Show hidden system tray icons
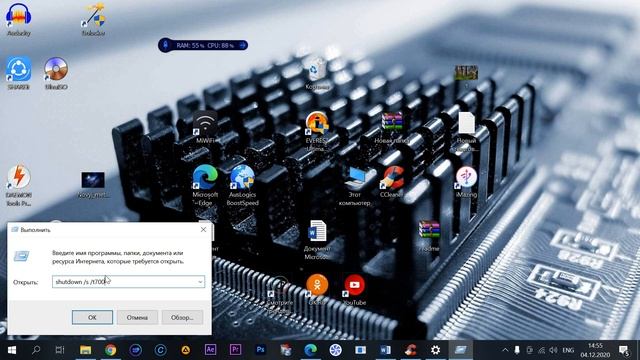The width and height of the screenshot is (640, 360). point(505,350)
